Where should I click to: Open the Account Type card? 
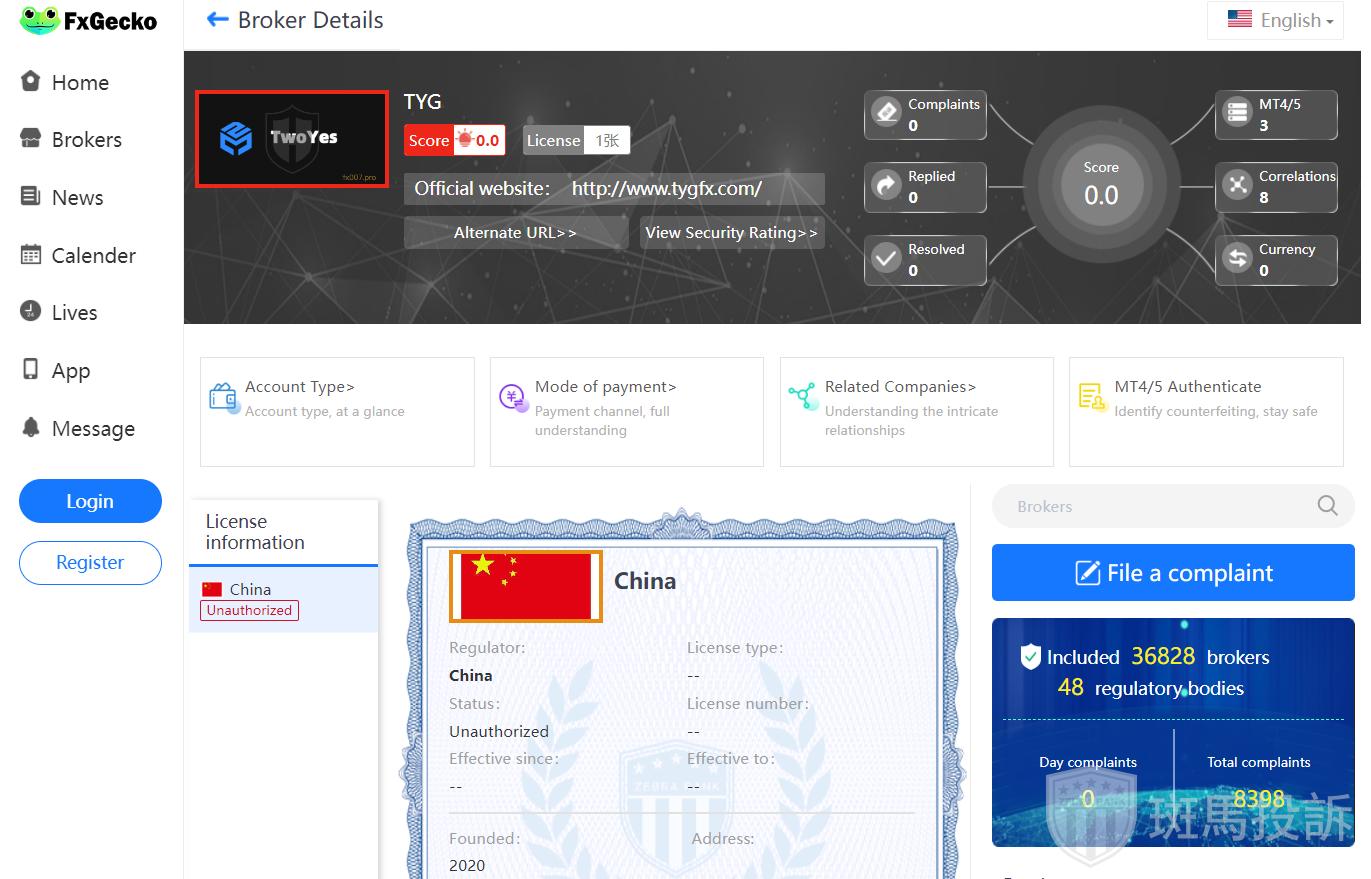(x=337, y=411)
